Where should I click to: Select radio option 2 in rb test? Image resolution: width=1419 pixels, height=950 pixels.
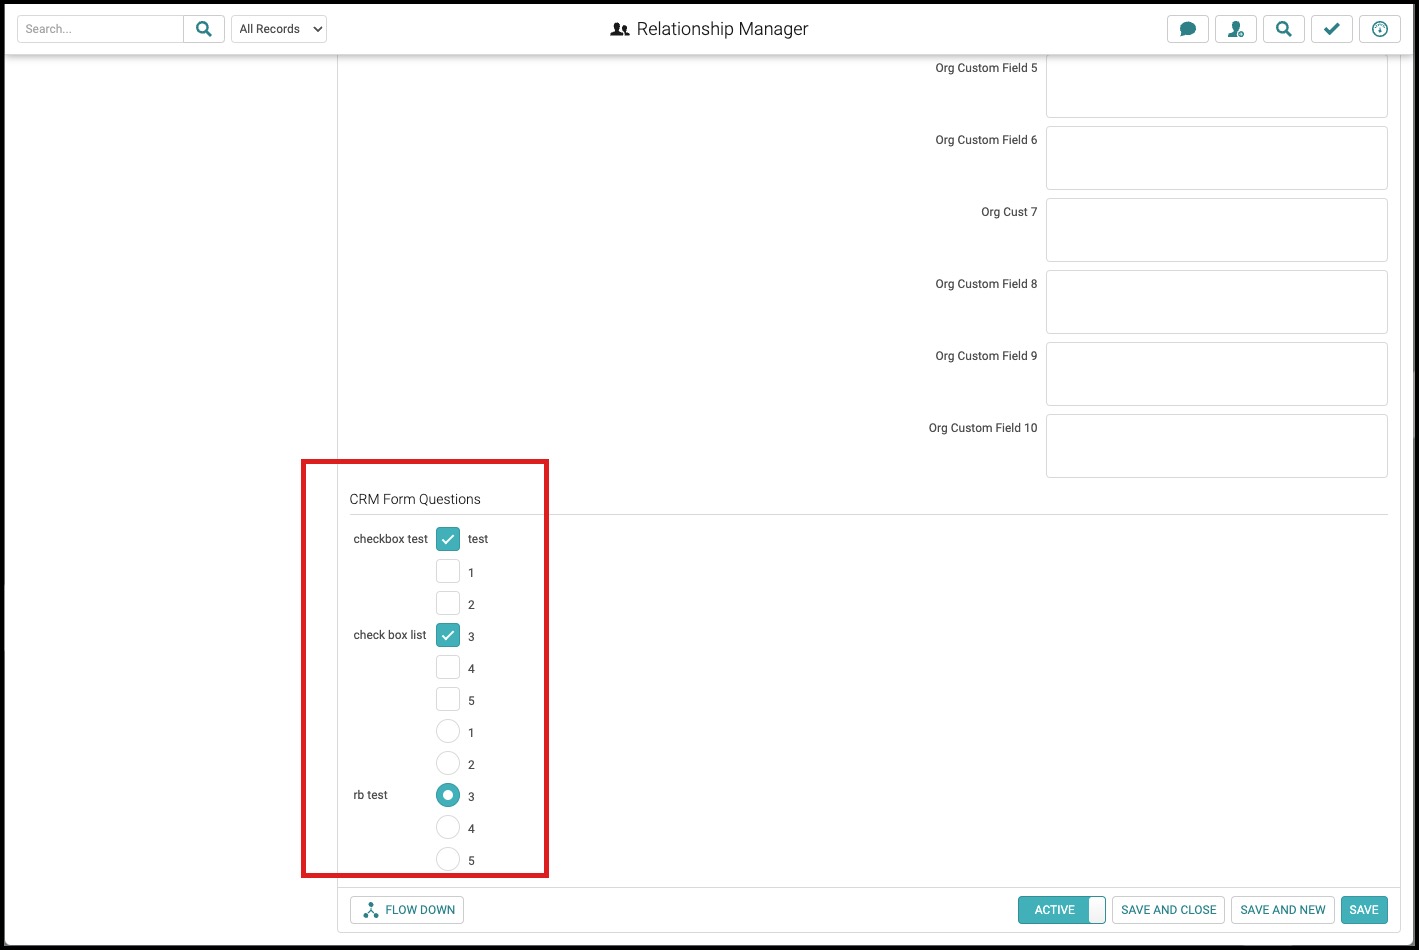coord(448,763)
